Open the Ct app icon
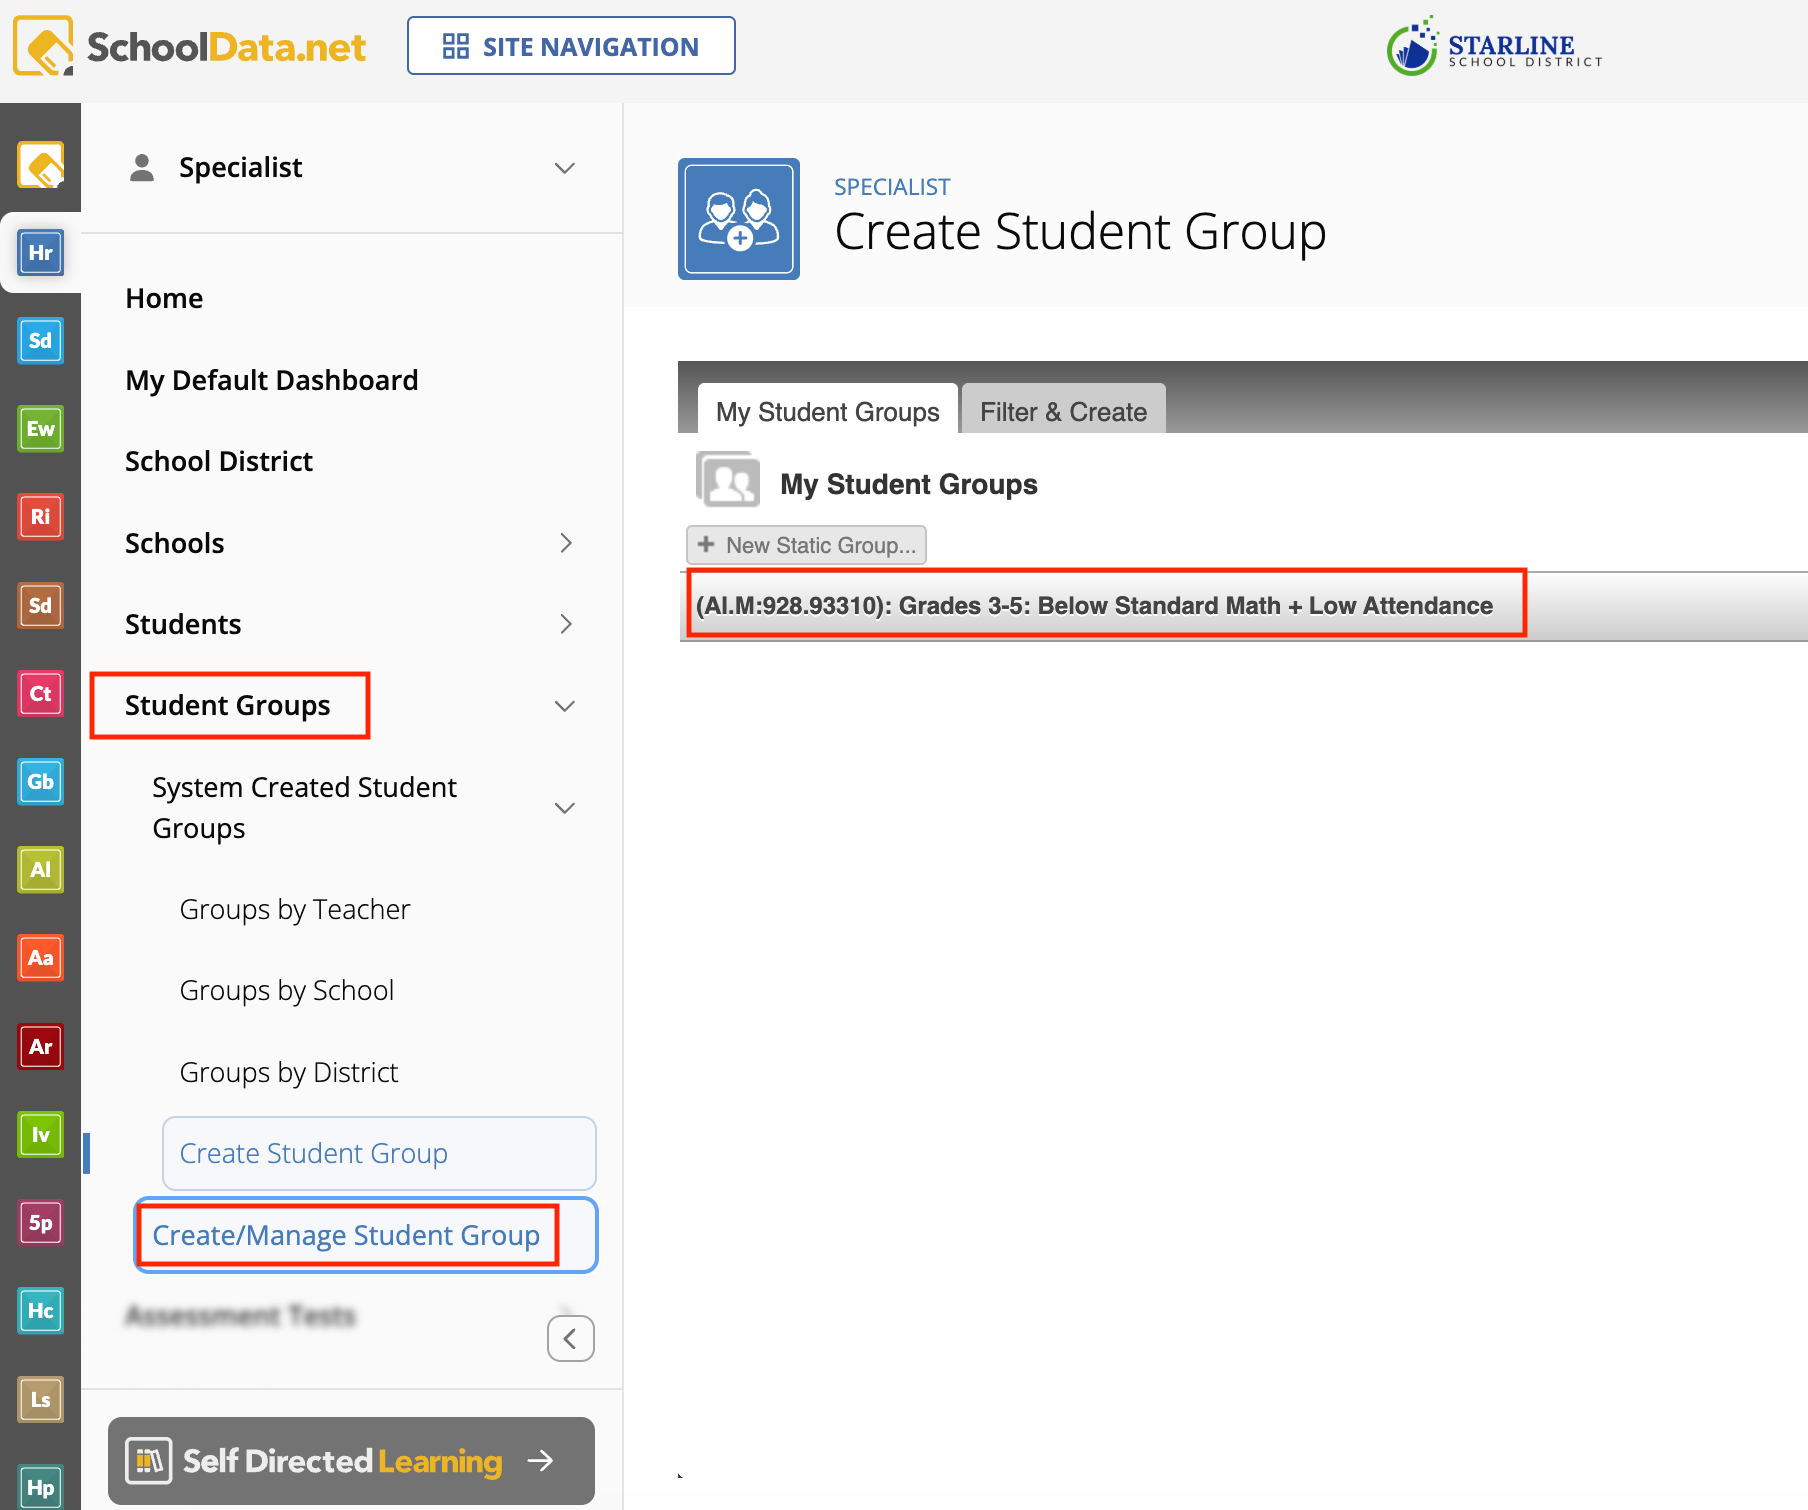Image resolution: width=1808 pixels, height=1510 pixels. (x=40, y=693)
